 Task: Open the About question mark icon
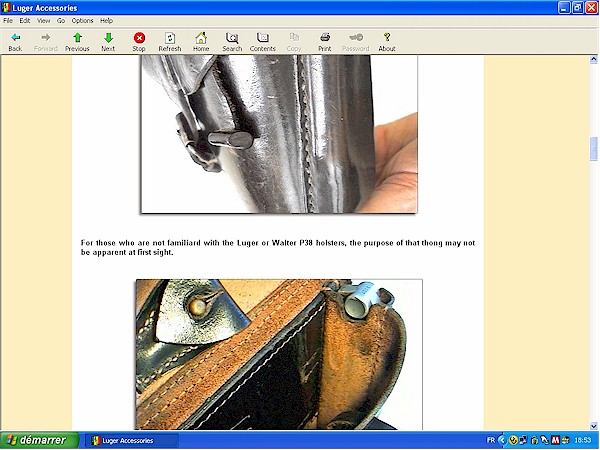point(387,37)
